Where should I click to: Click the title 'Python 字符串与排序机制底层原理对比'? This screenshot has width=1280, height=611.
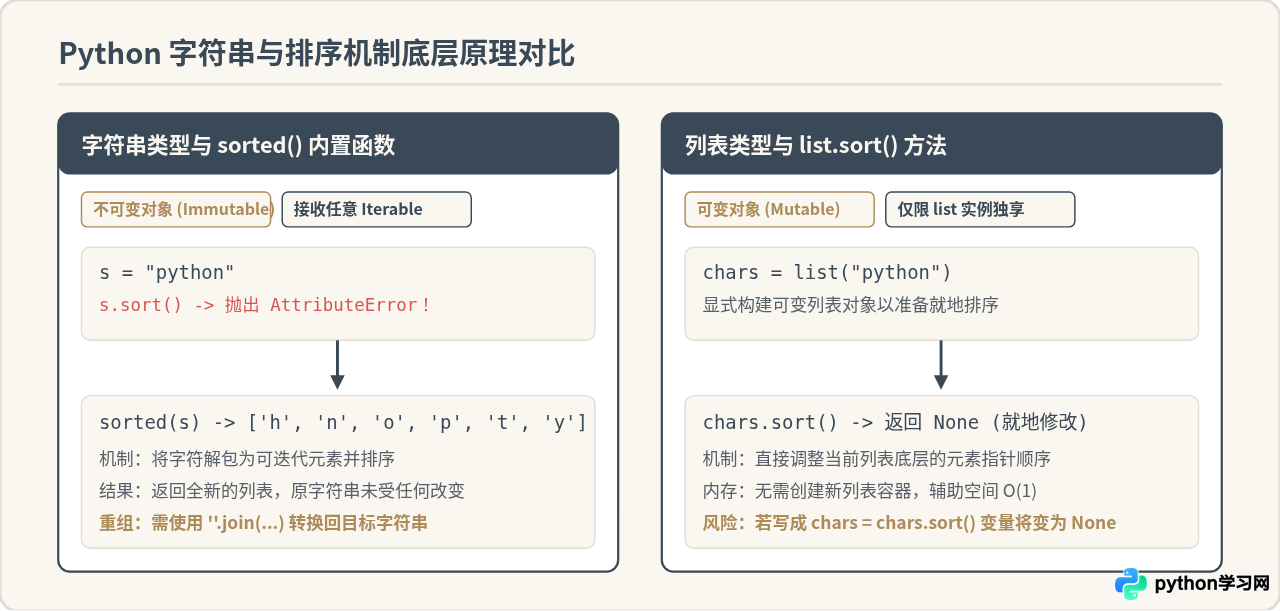(317, 53)
